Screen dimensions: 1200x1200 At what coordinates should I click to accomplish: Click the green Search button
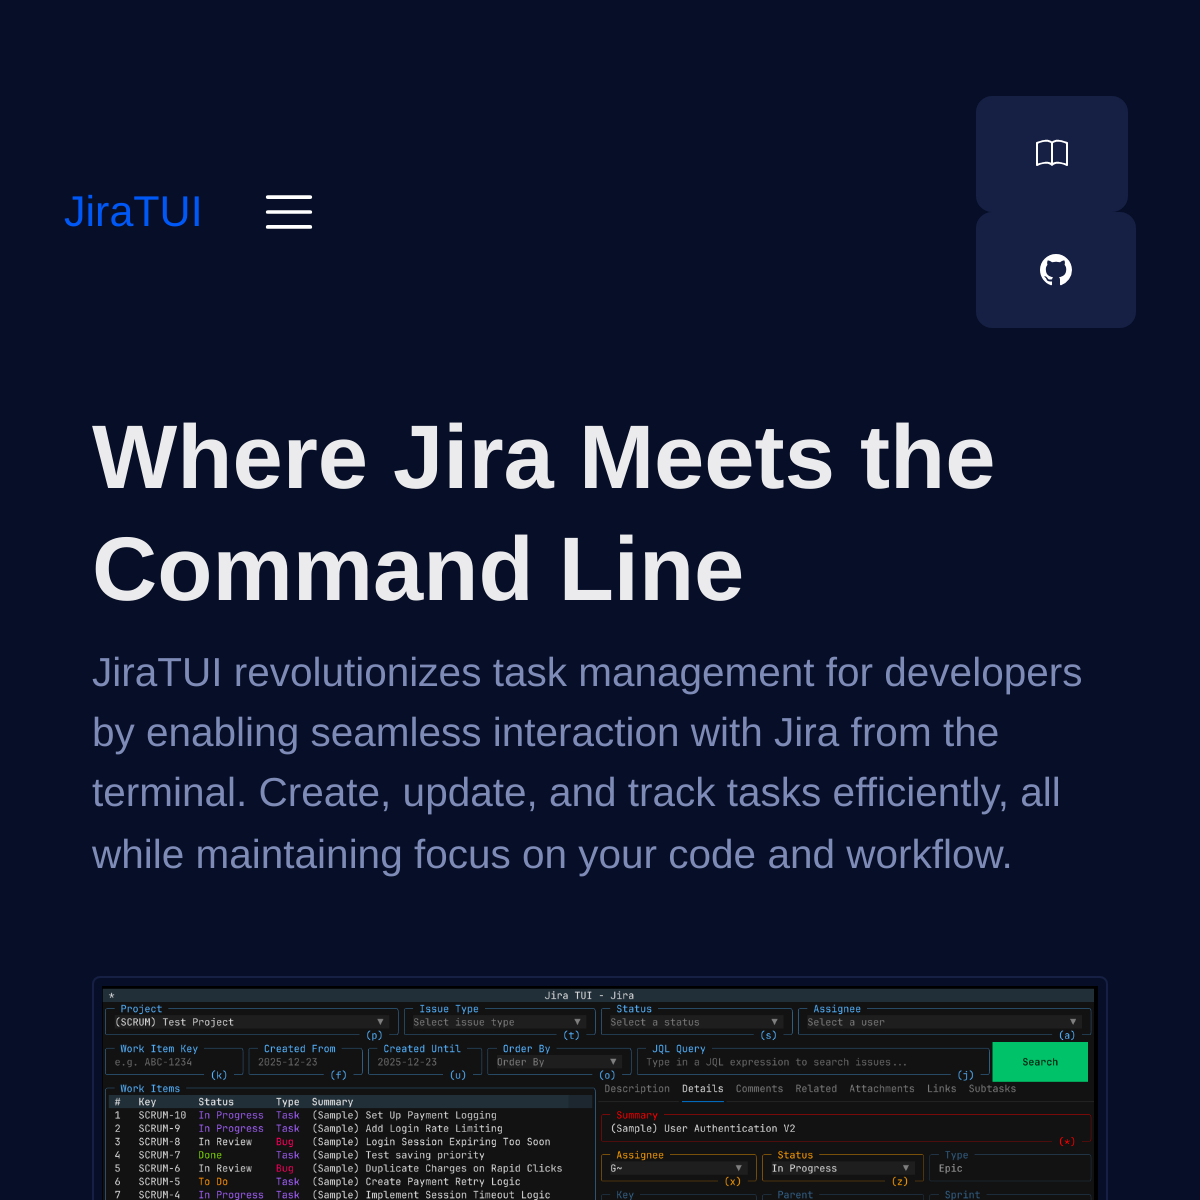1039,1062
